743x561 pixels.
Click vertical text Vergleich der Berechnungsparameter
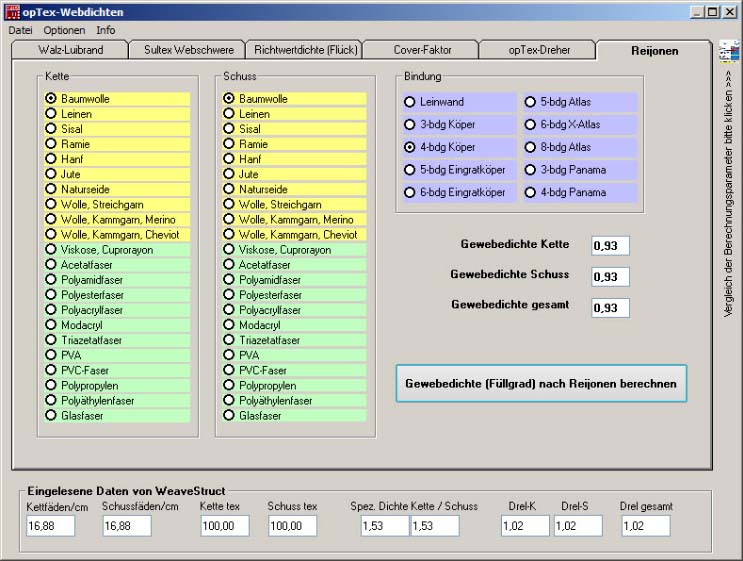click(x=728, y=194)
